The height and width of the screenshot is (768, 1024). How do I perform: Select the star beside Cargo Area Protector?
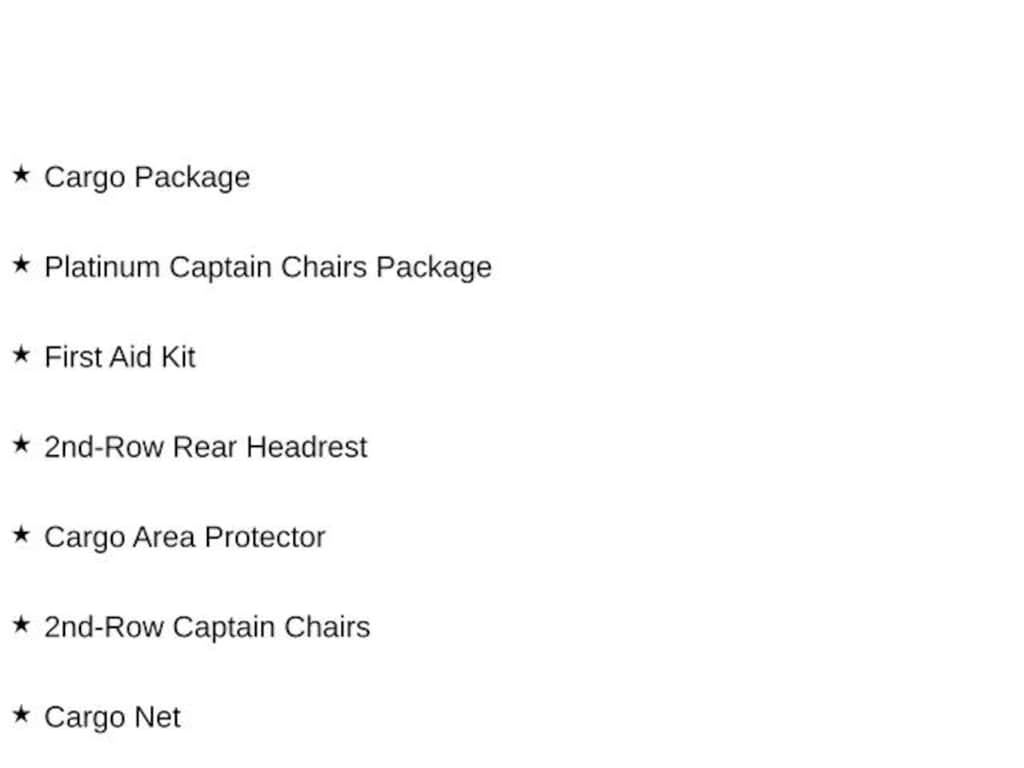21,535
